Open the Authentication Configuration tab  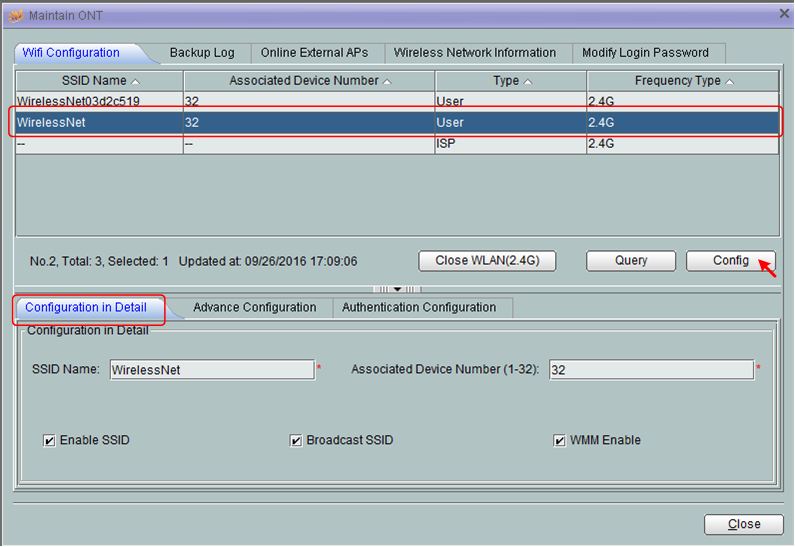(419, 308)
